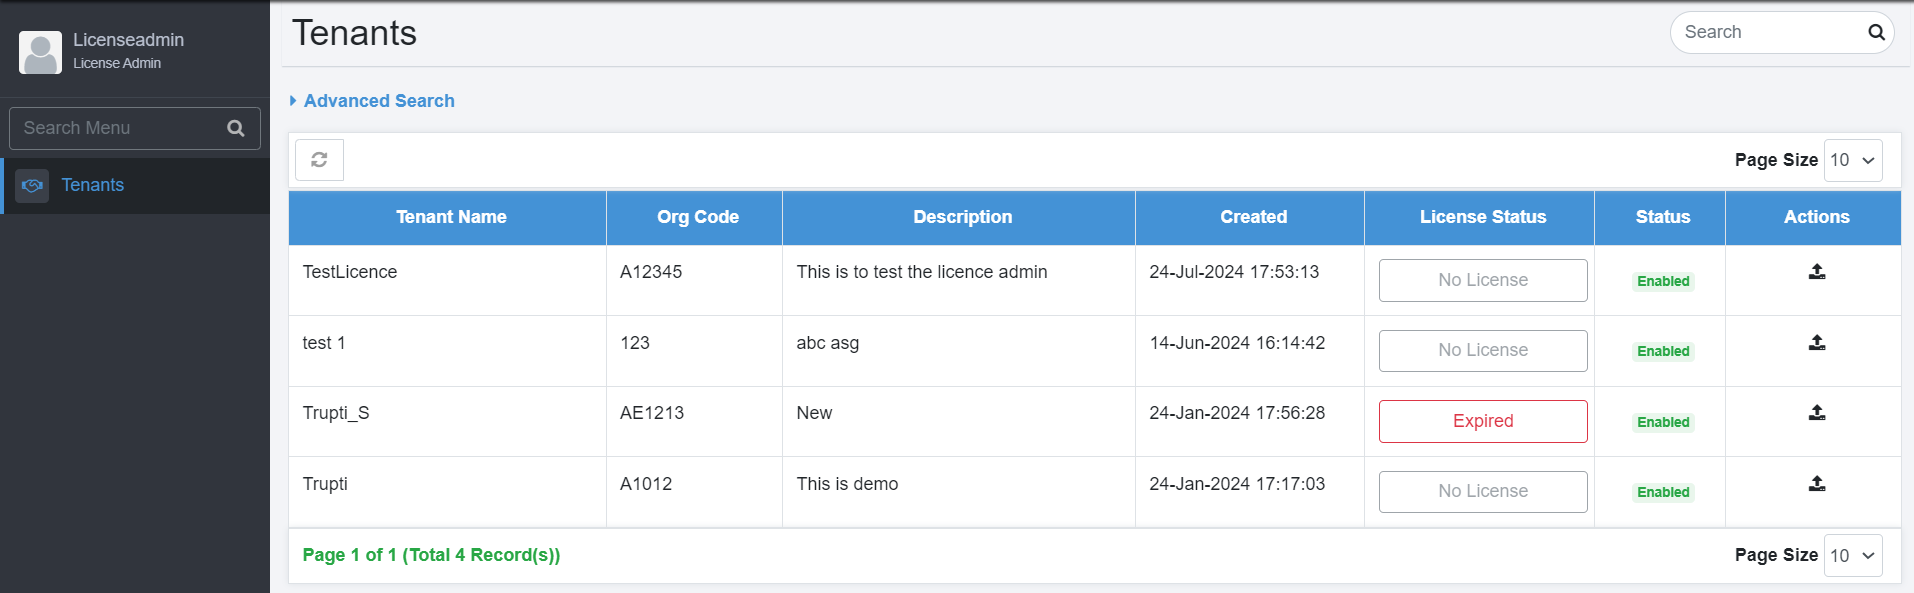This screenshot has height=593, width=1914.
Task: Click Enabled status badge for Trupti_S
Action: [1662, 422]
